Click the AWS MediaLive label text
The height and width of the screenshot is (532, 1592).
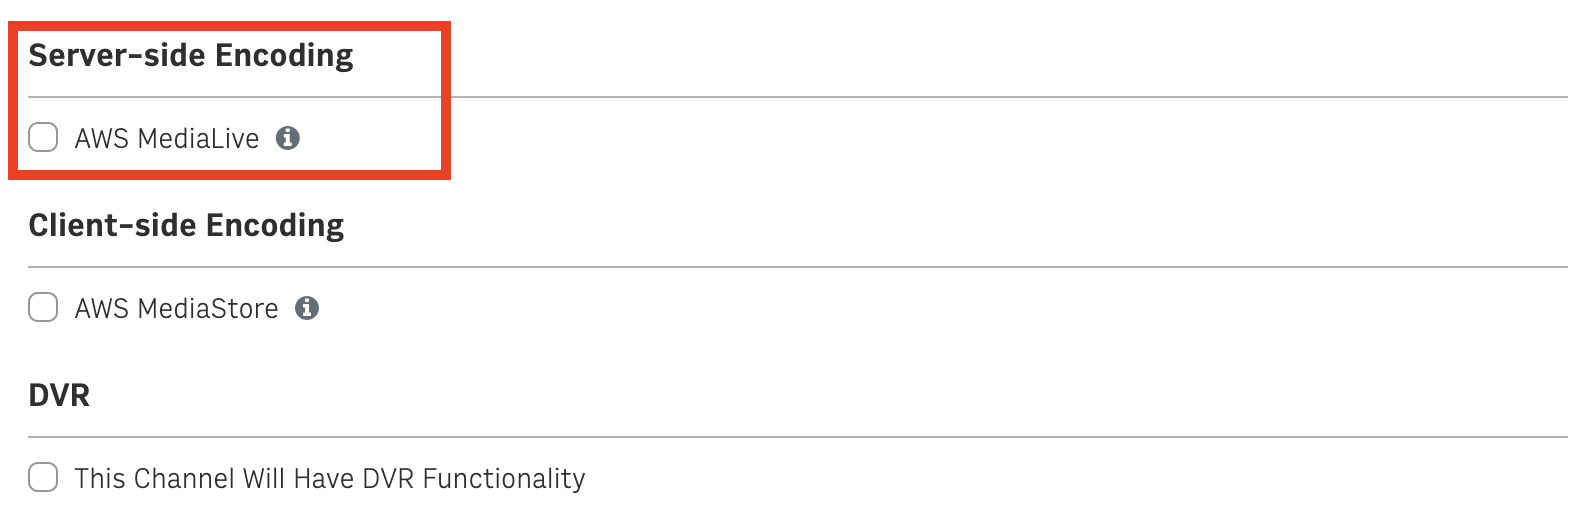point(167,138)
